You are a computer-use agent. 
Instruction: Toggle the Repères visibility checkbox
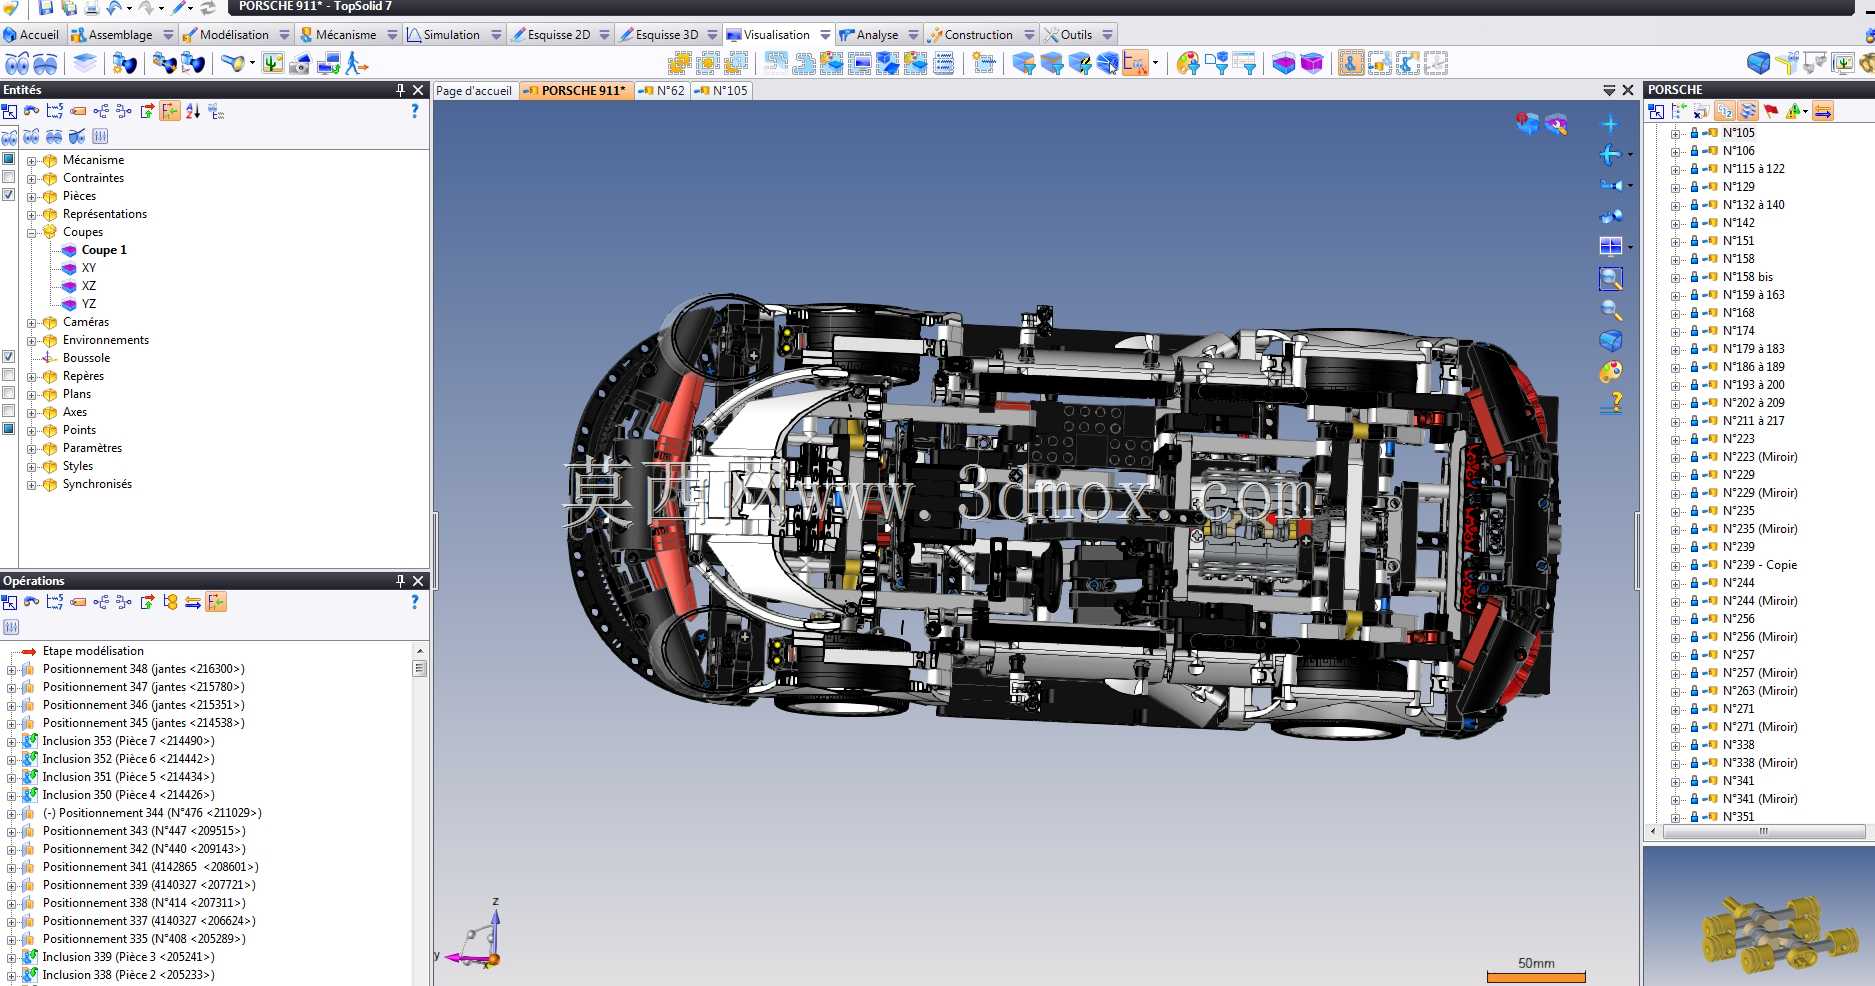(9, 375)
